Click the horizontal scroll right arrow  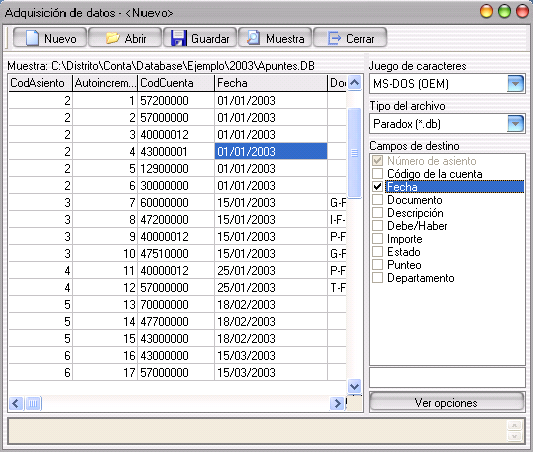click(337, 403)
